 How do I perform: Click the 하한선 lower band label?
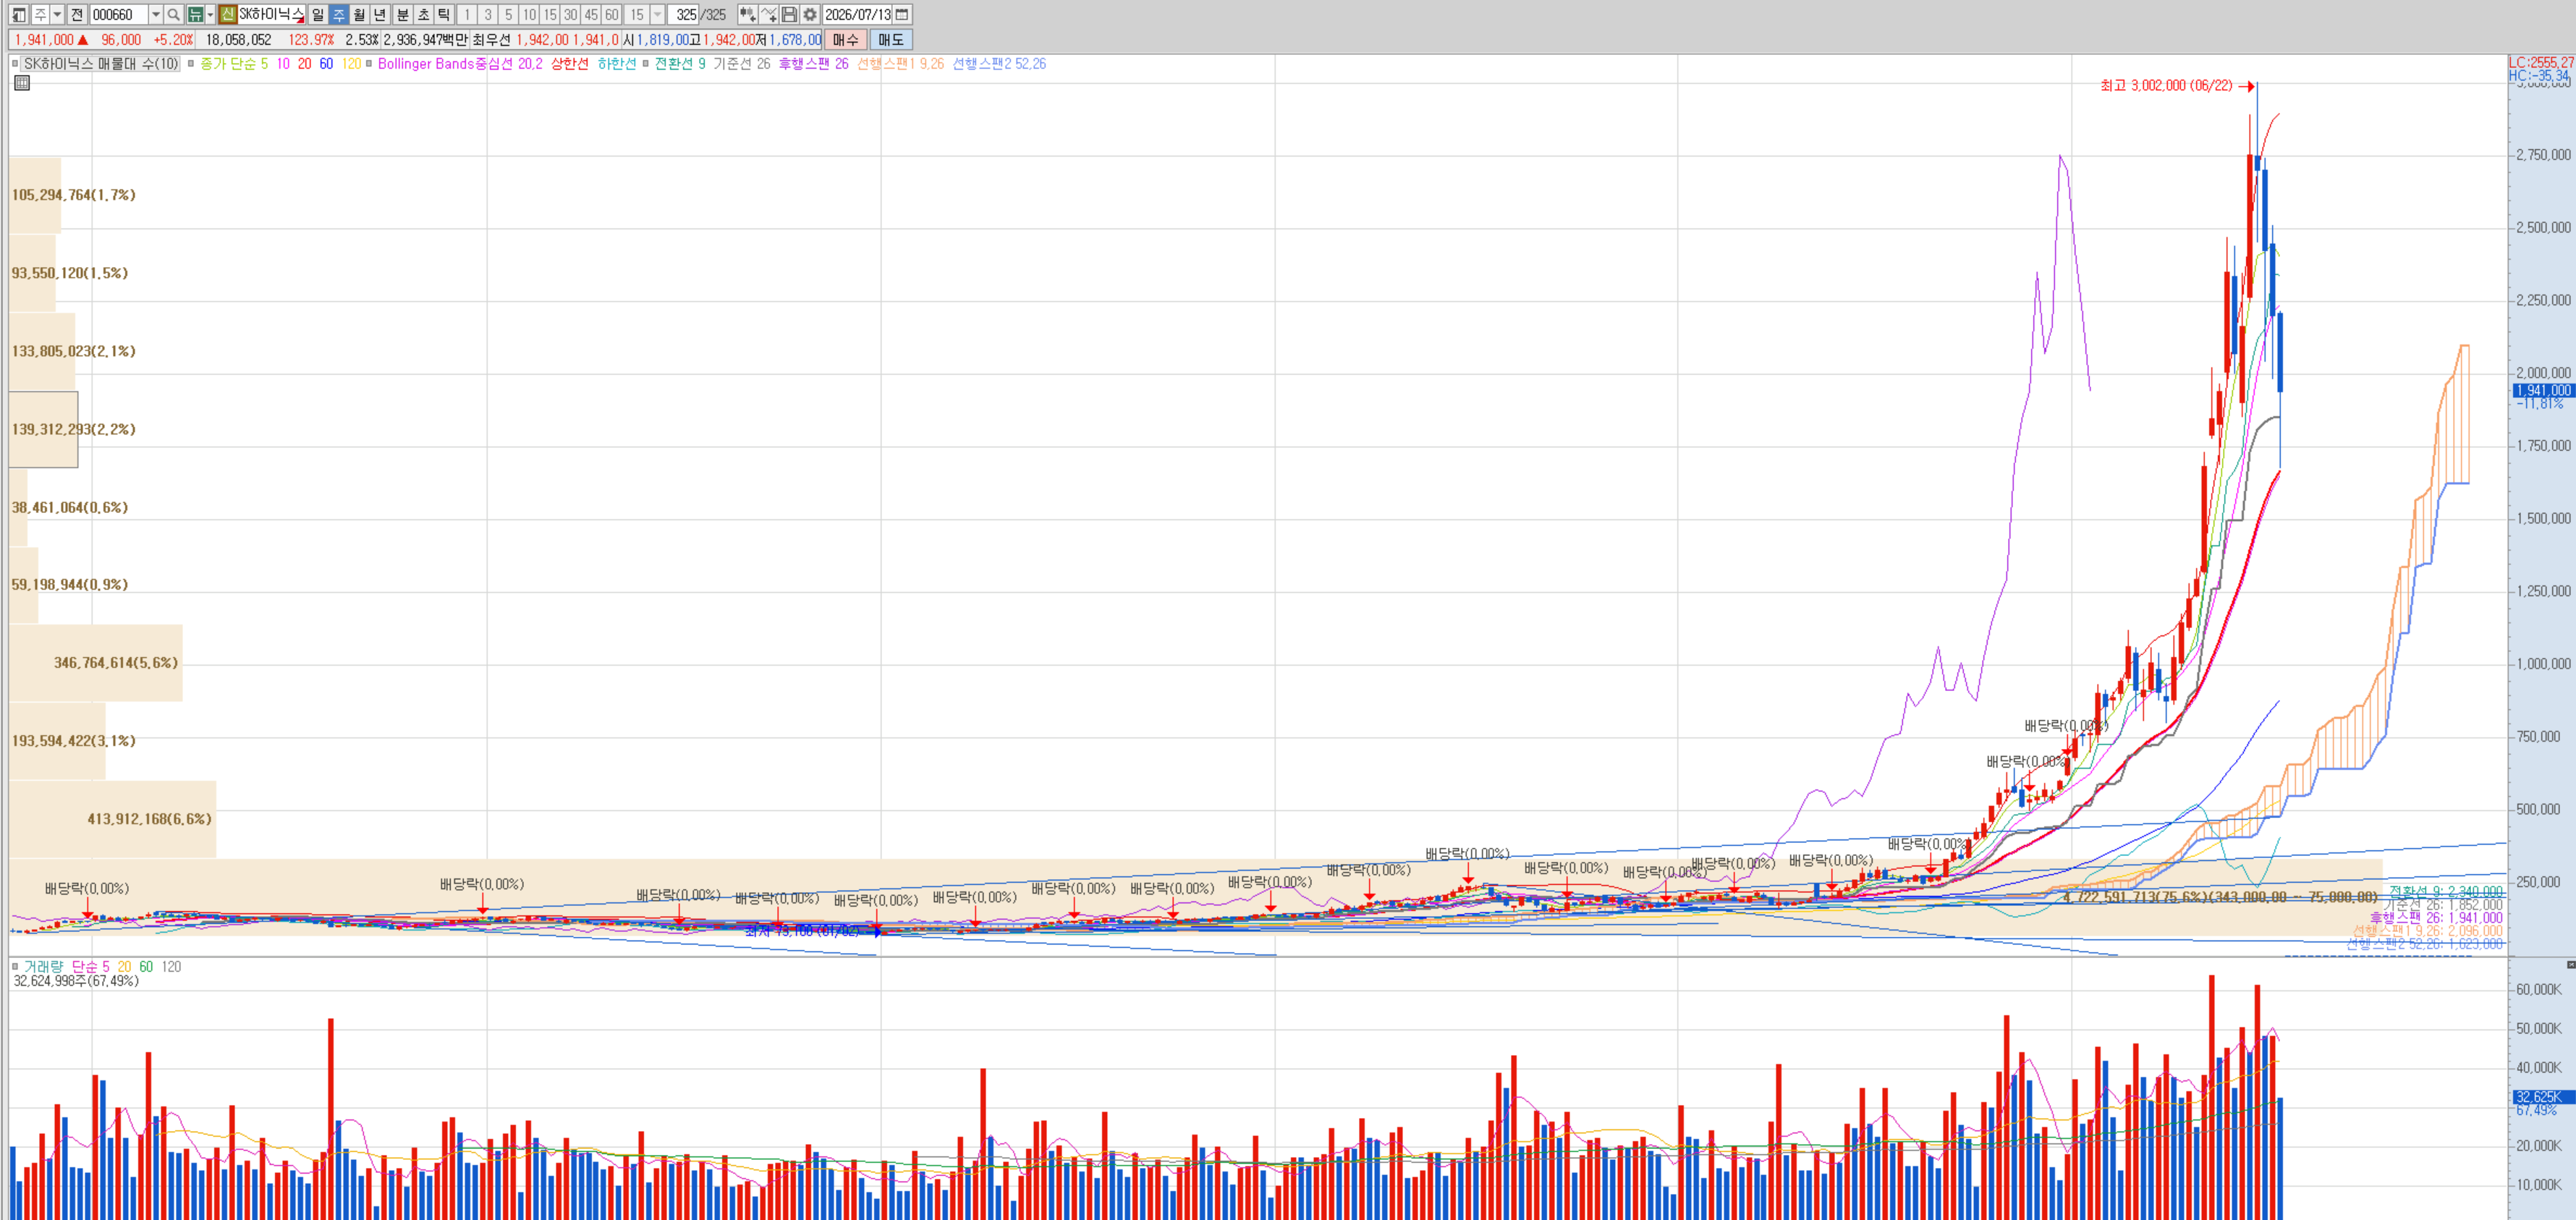(617, 64)
